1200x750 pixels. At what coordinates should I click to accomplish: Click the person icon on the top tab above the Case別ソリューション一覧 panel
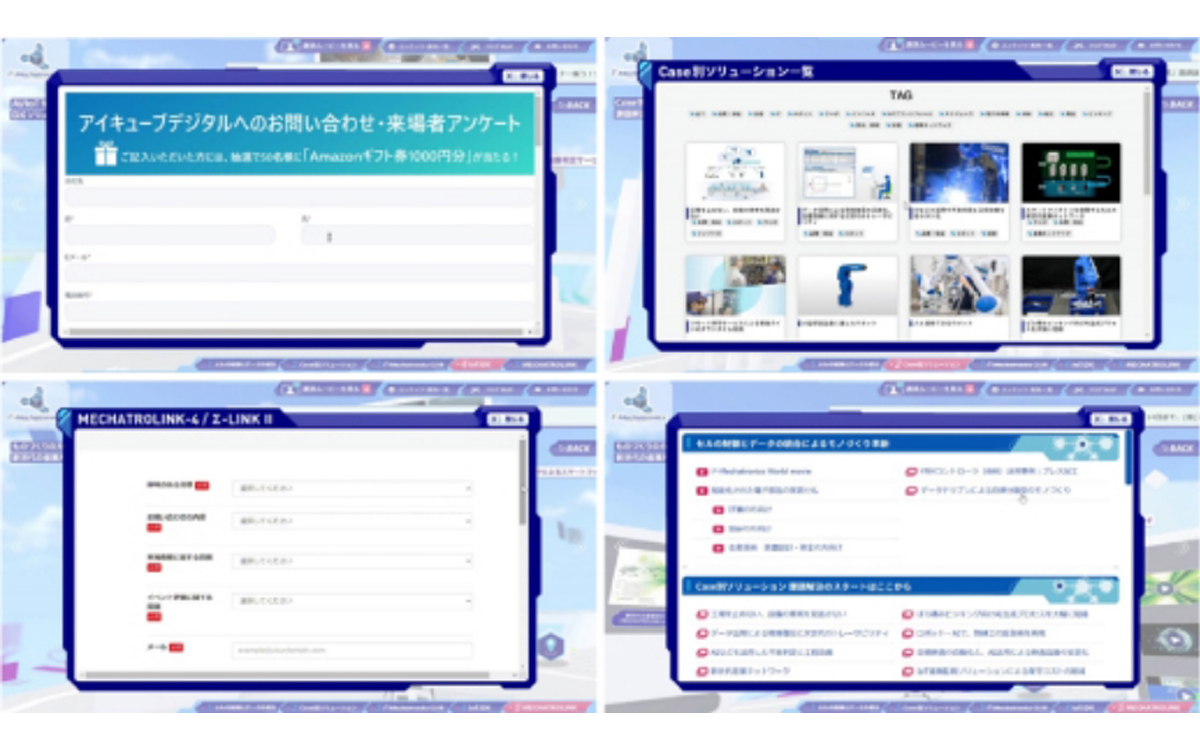point(889,46)
